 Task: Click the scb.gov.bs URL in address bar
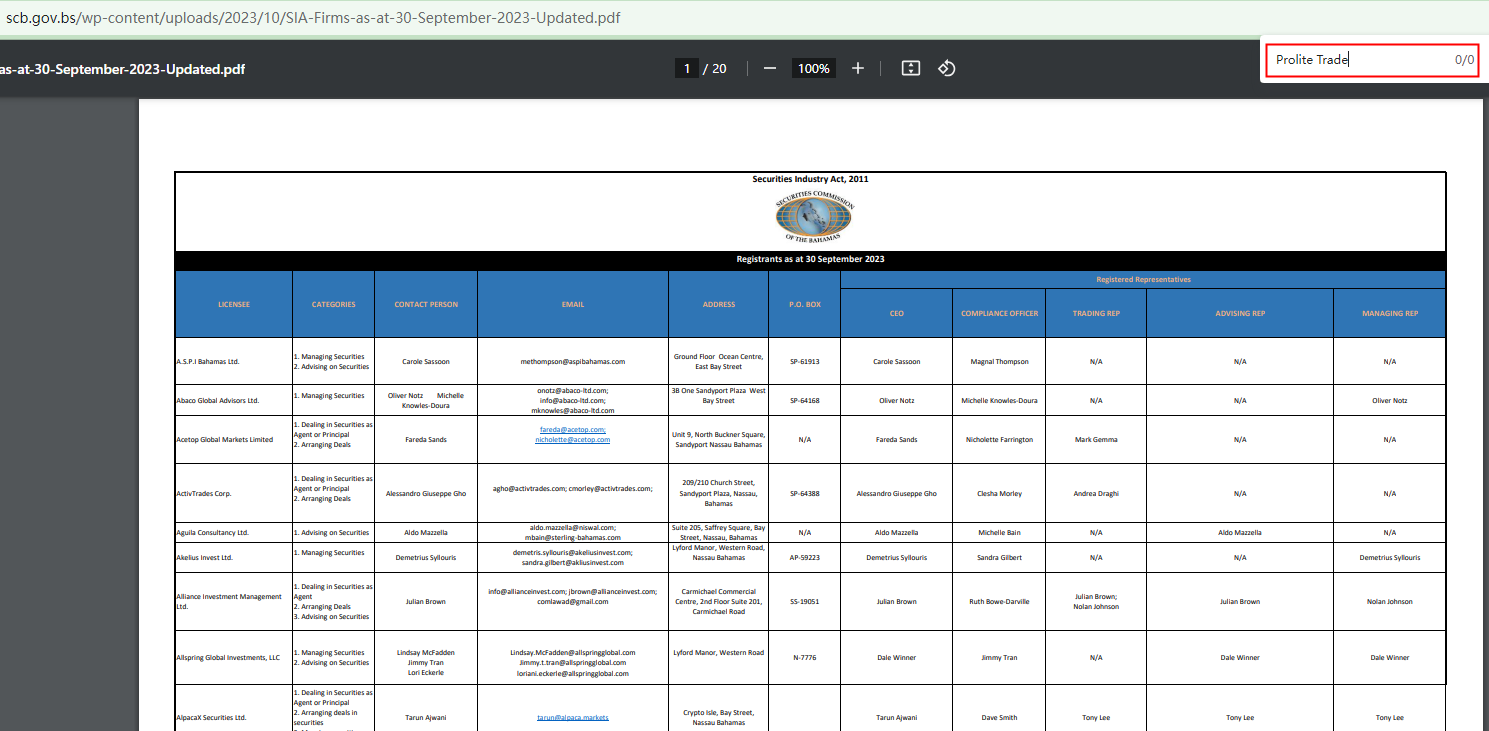click(x=312, y=18)
